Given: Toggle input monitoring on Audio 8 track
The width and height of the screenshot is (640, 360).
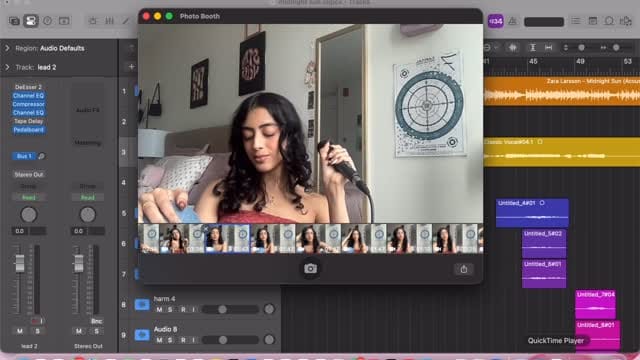Looking at the screenshot, I should tap(193, 340).
